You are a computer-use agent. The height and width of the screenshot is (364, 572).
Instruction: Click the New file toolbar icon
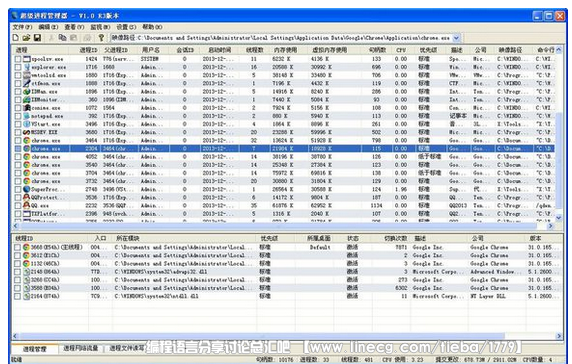(x=15, y=38)
